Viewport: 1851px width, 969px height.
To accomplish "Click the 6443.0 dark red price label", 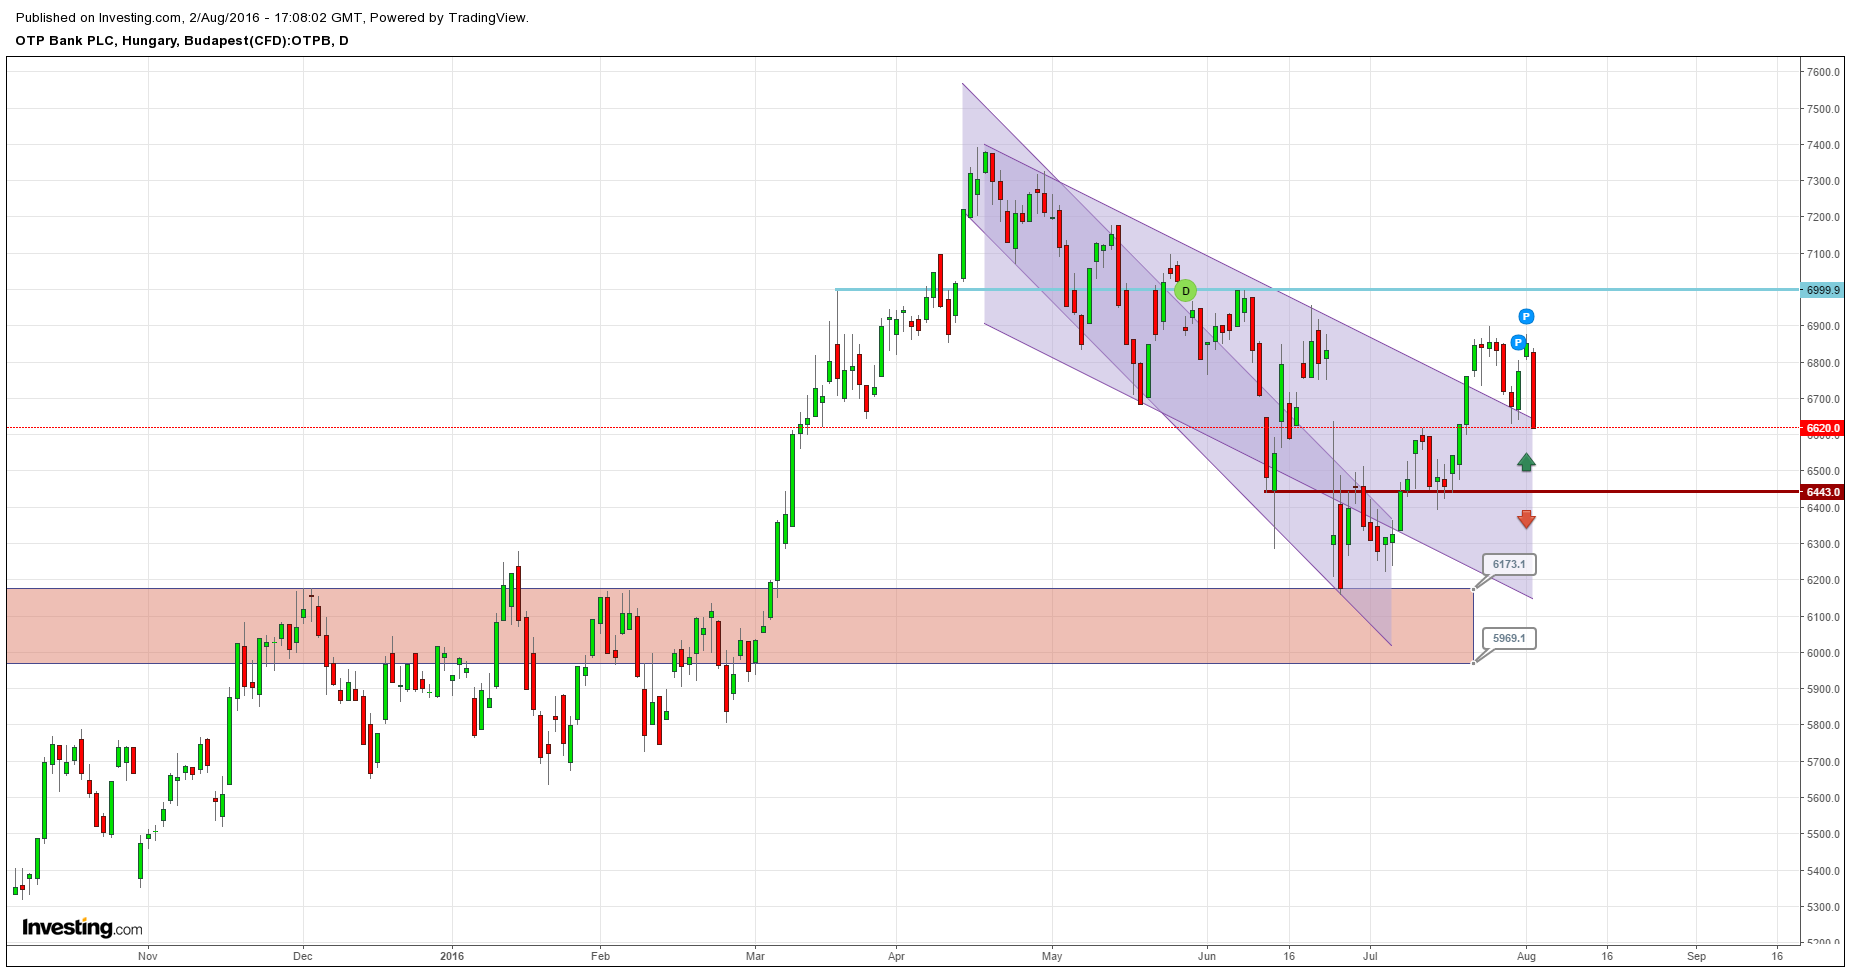I will click(1822, 492).
